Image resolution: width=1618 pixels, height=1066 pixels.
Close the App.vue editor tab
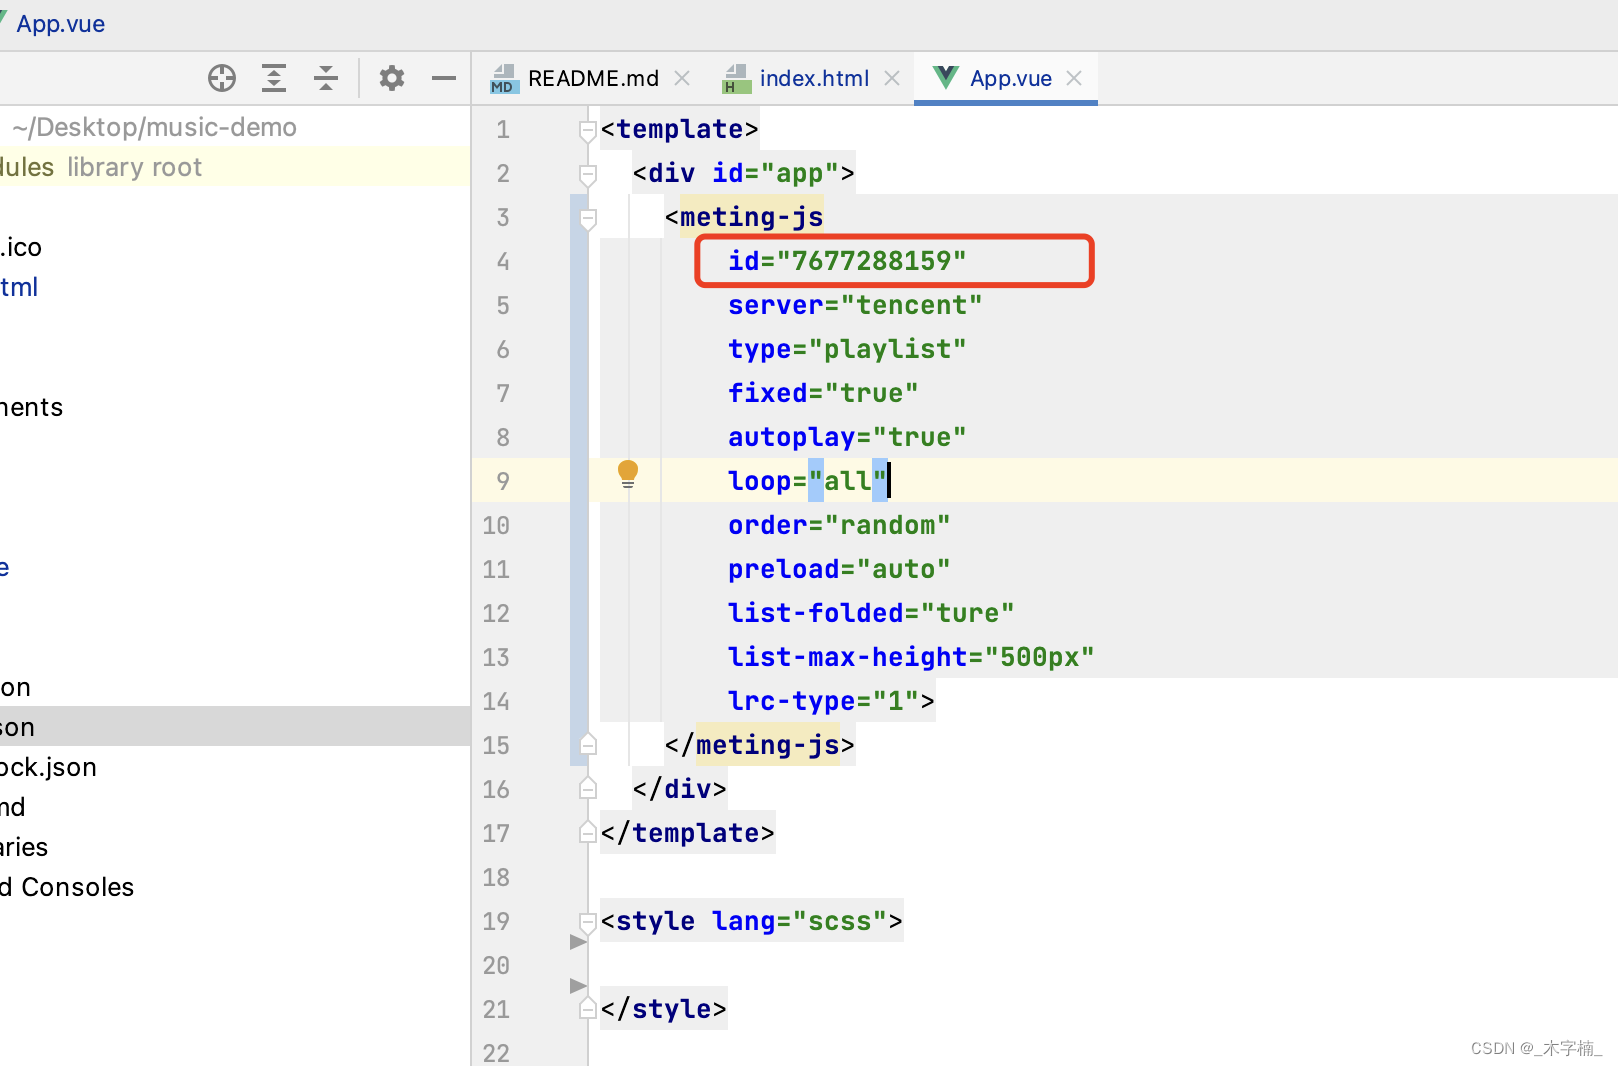coord(1074,78)
